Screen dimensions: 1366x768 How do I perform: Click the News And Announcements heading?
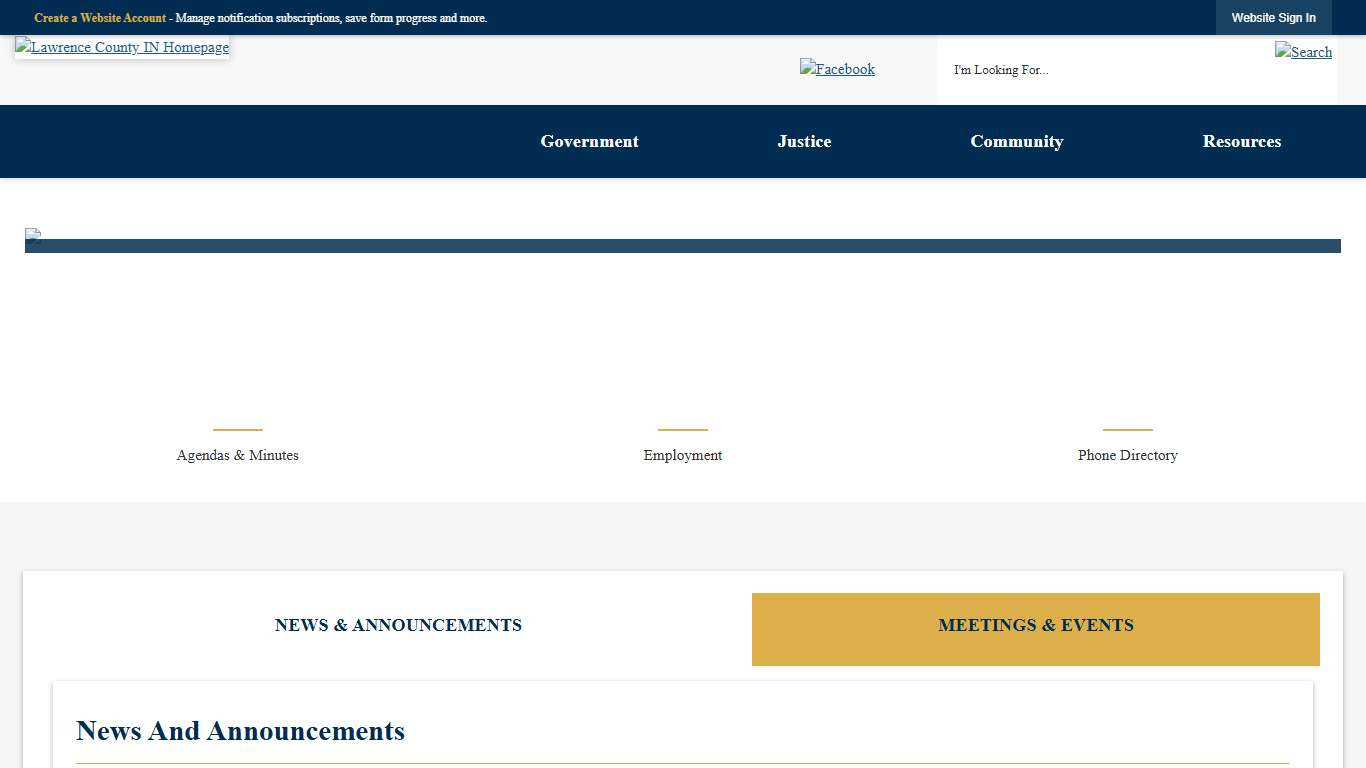tap(240, 731)
